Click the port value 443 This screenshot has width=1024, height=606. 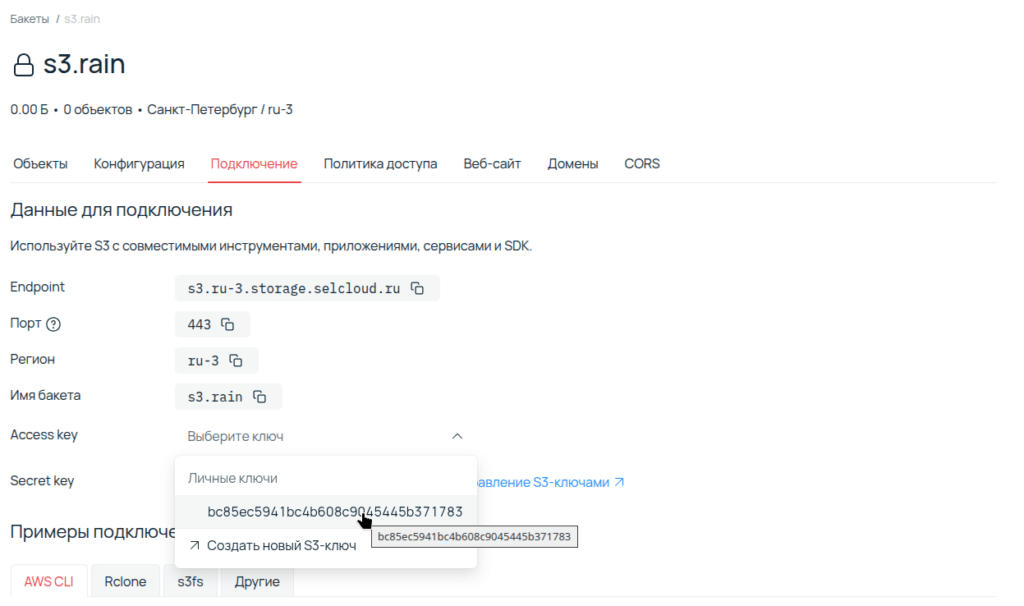point(199,325)
